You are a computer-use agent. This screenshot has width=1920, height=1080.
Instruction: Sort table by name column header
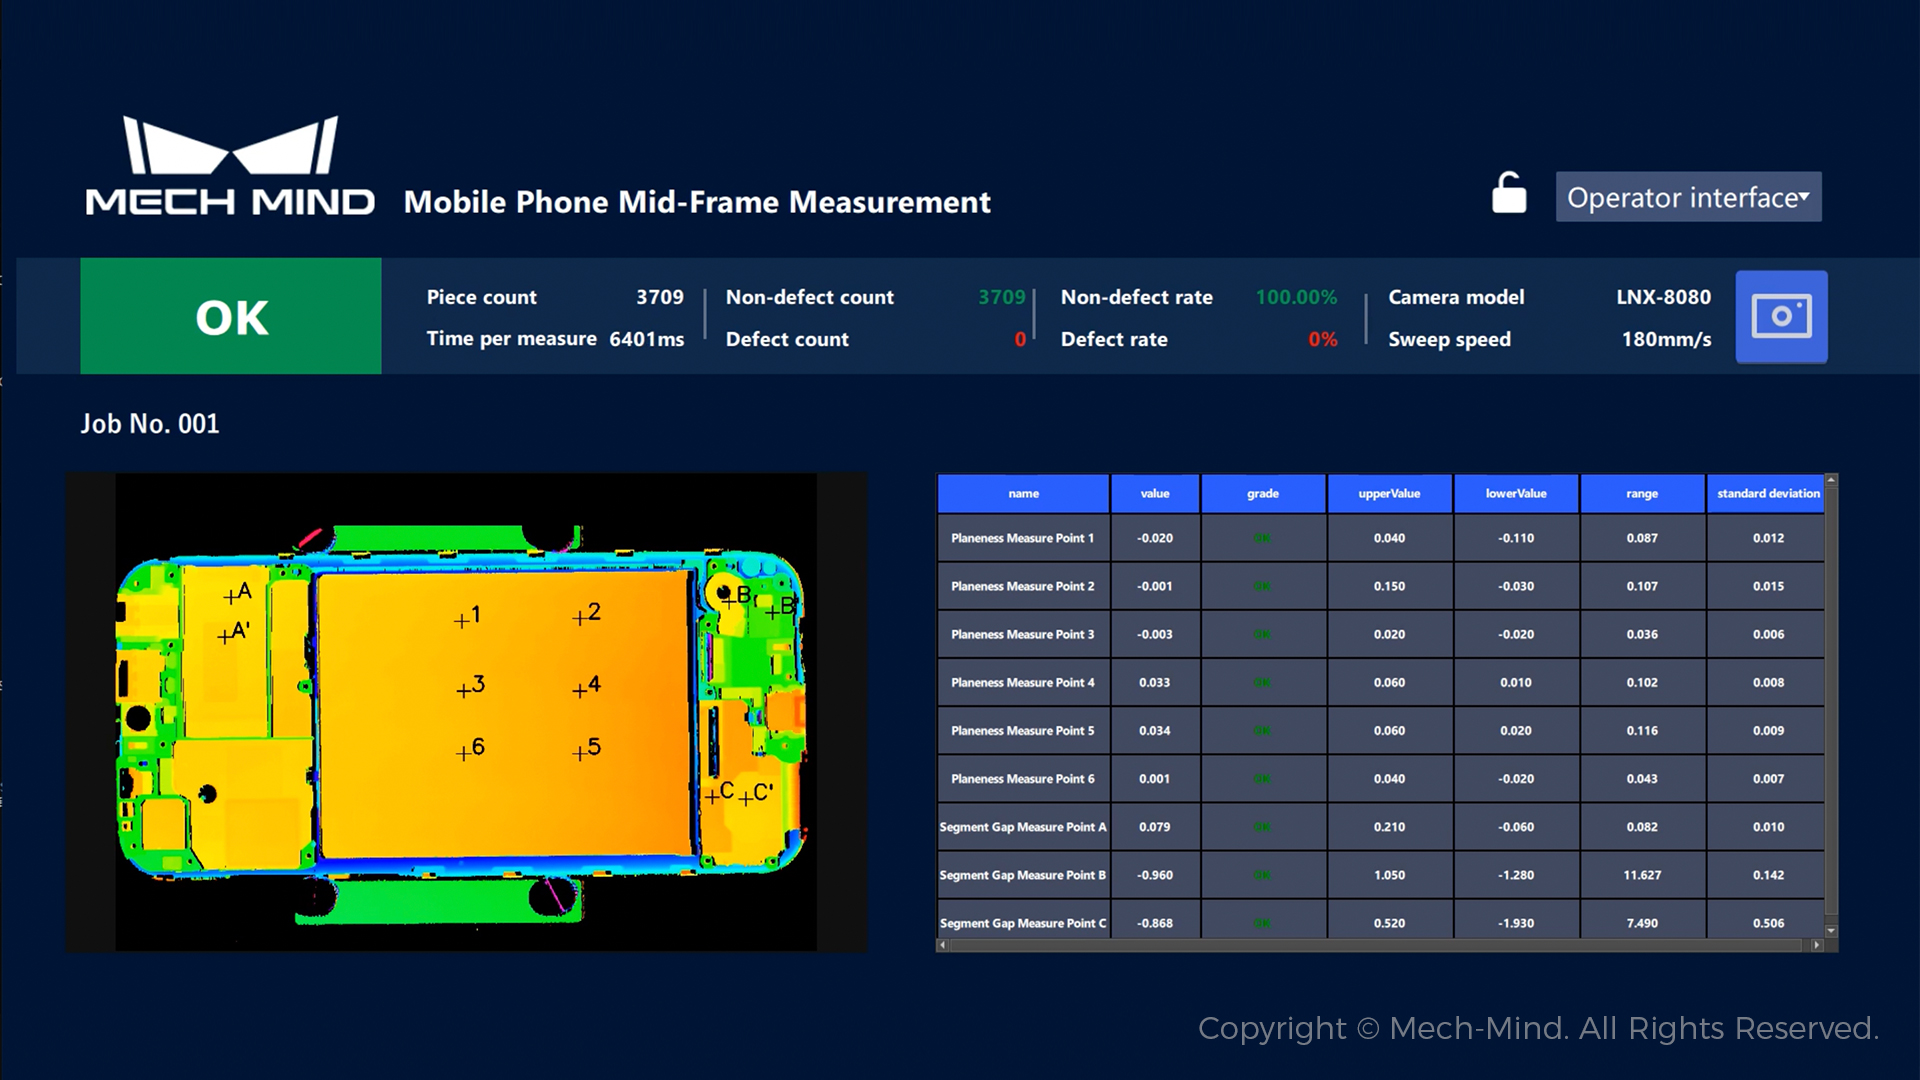point(1023,494)
